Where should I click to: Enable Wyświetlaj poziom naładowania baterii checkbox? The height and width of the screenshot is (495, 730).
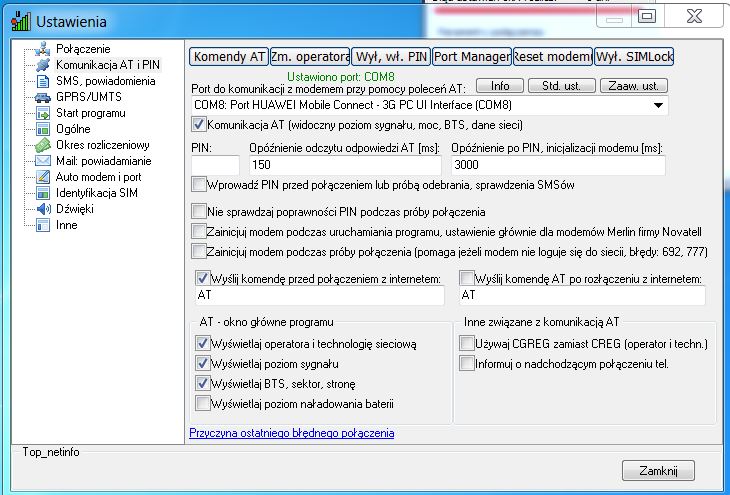pos(205,403)
